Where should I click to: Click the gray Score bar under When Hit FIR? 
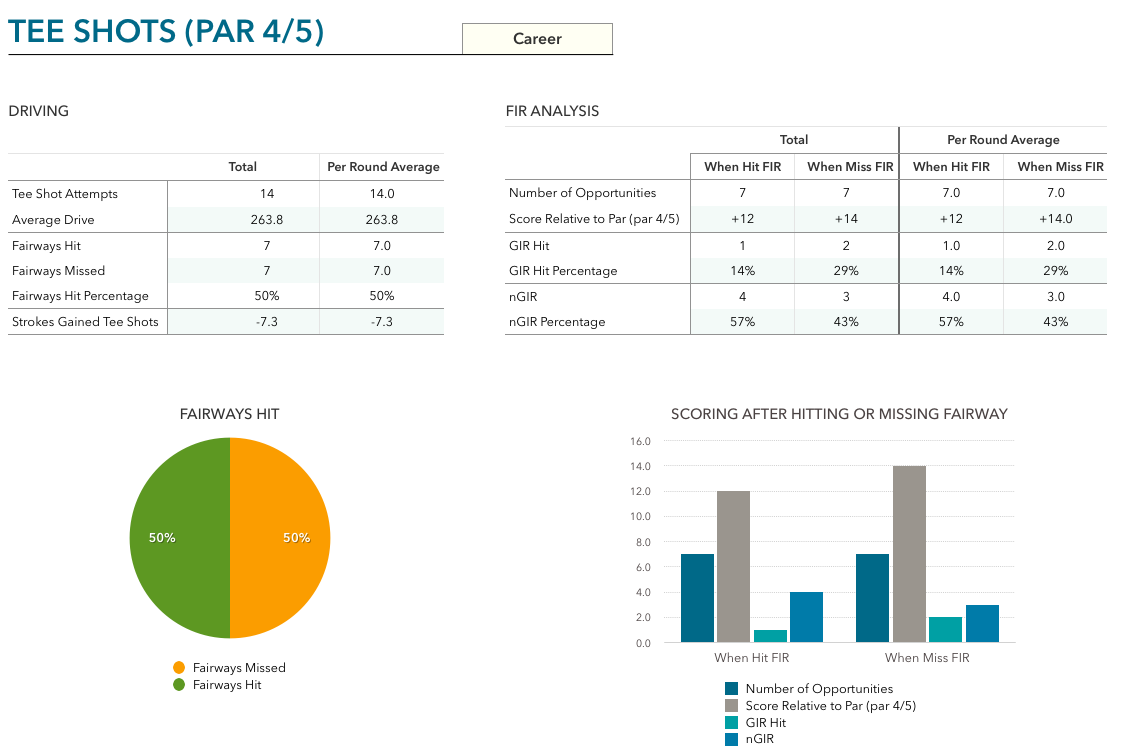coord(734,566)
